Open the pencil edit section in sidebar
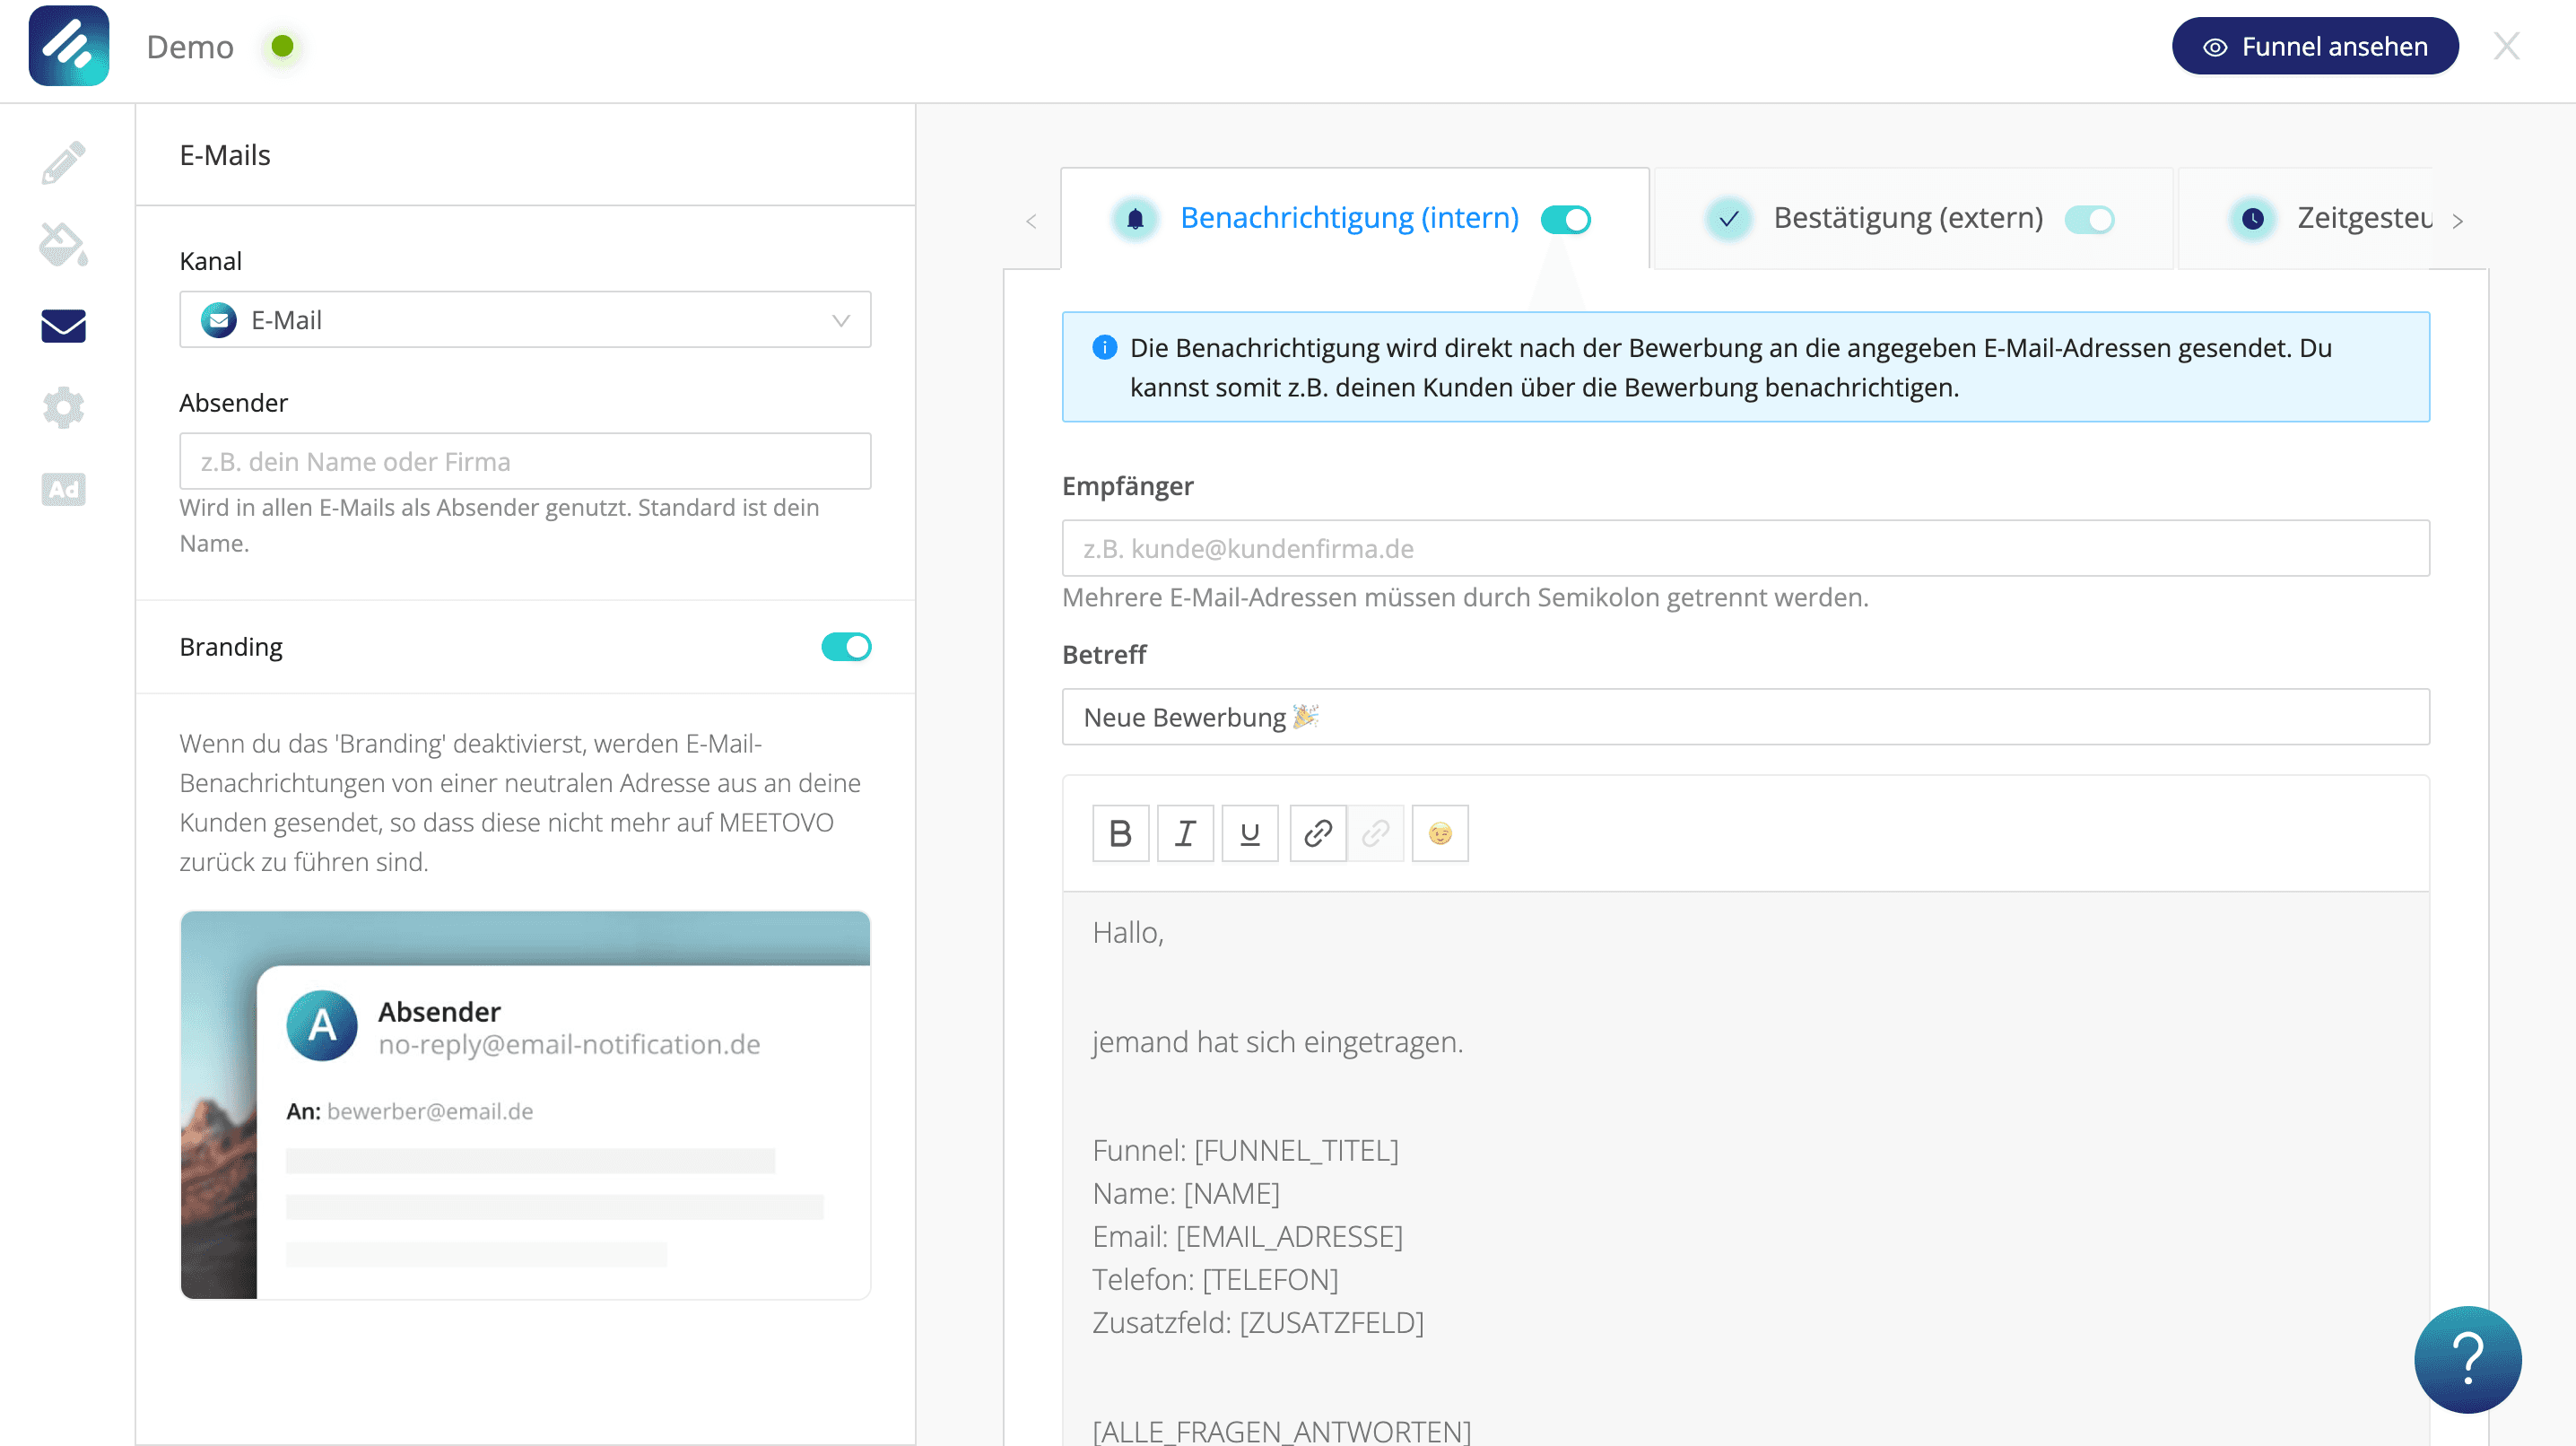The width and height of the screenshot is (2576, 1446). 63,163
